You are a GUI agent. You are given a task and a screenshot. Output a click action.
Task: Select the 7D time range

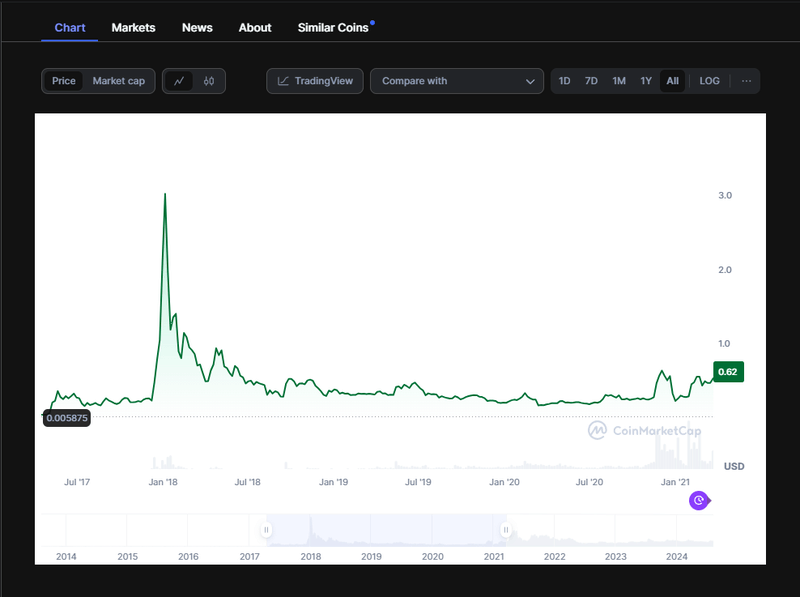pos(591,81)
